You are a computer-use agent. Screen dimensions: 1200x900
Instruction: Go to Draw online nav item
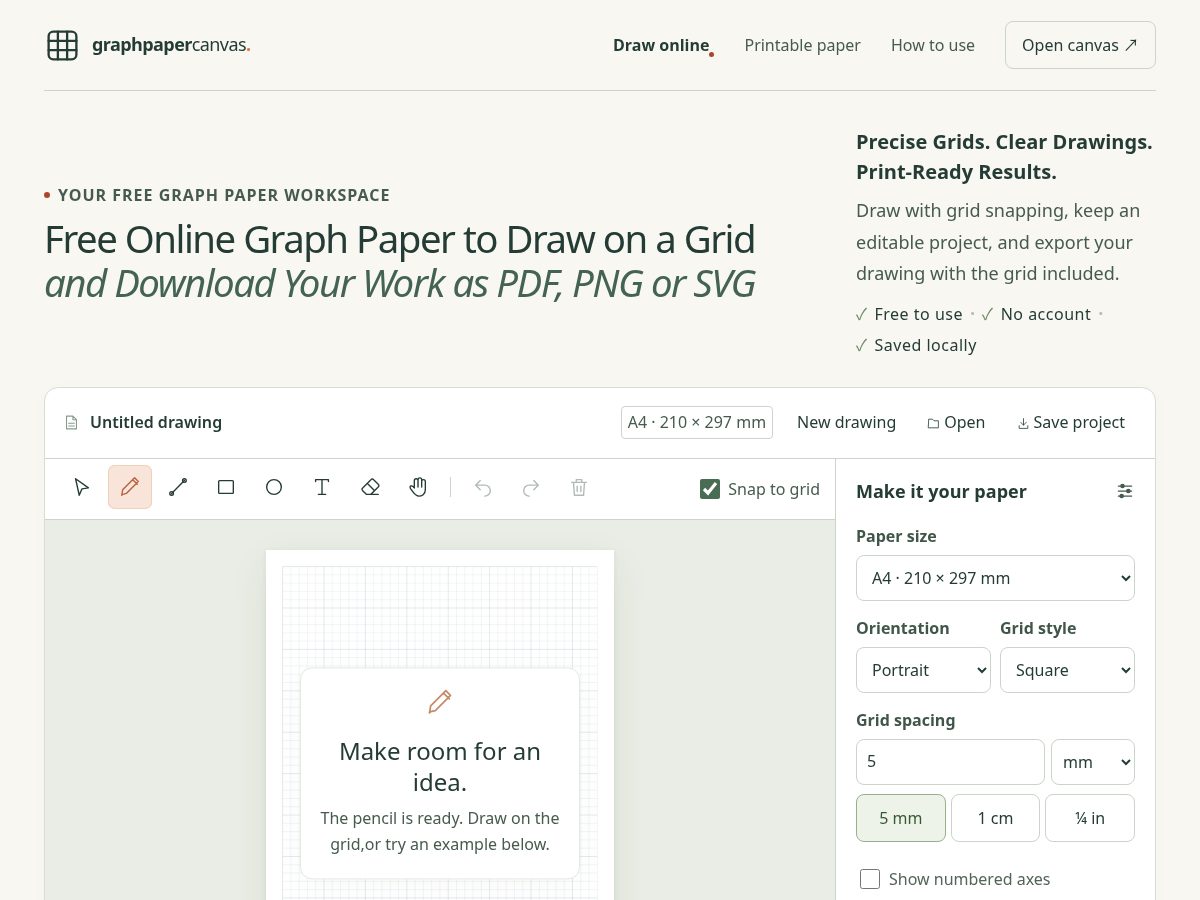pyautogui.click(x=661, y=45)
